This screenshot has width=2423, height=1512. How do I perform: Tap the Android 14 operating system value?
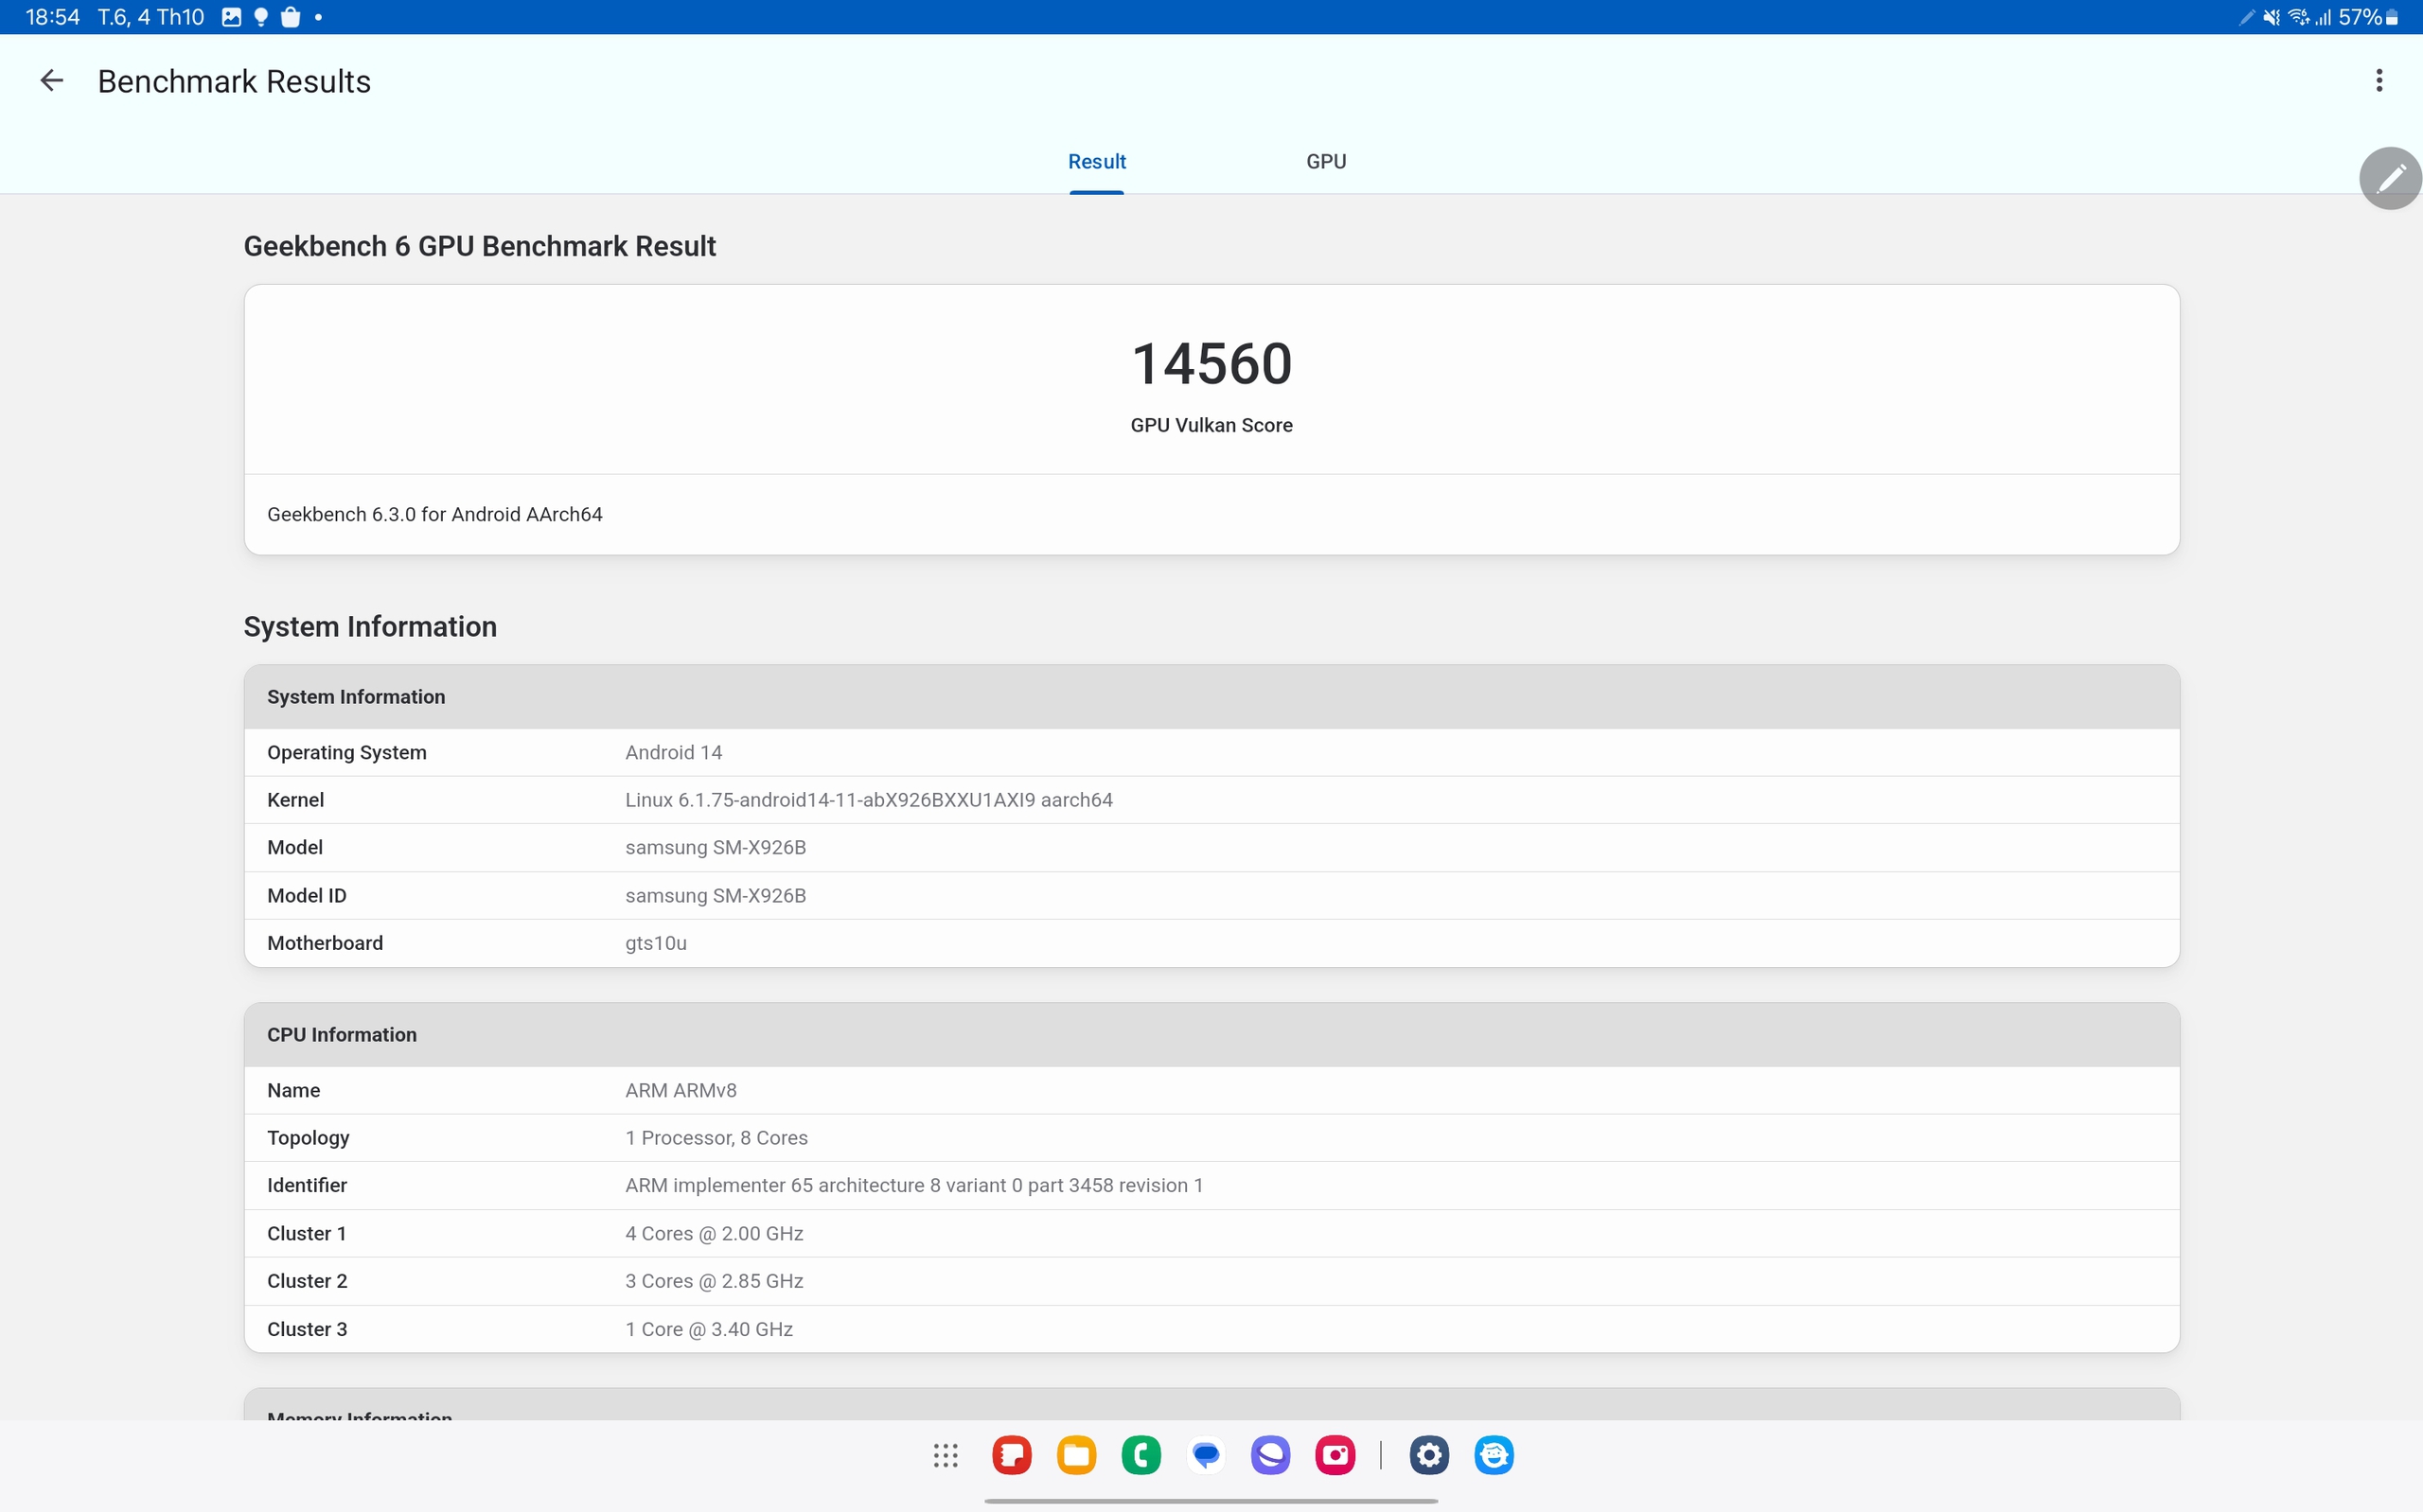pos(673,752)
